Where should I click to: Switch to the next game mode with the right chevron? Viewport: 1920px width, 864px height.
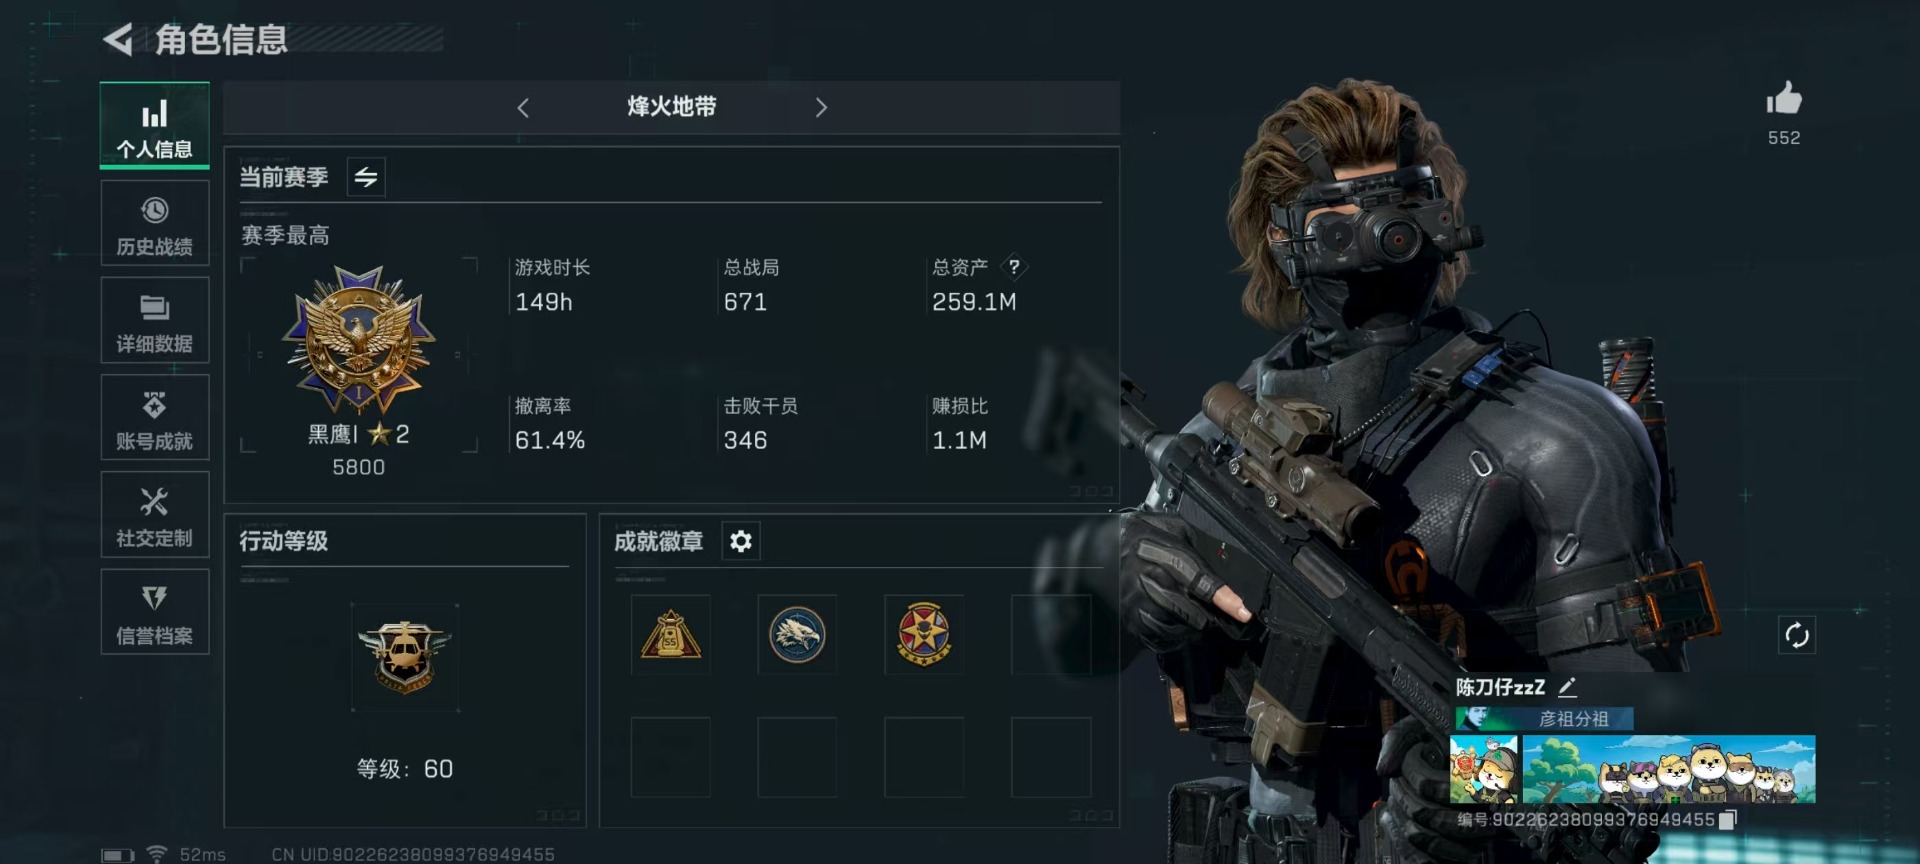pos(821,107)
